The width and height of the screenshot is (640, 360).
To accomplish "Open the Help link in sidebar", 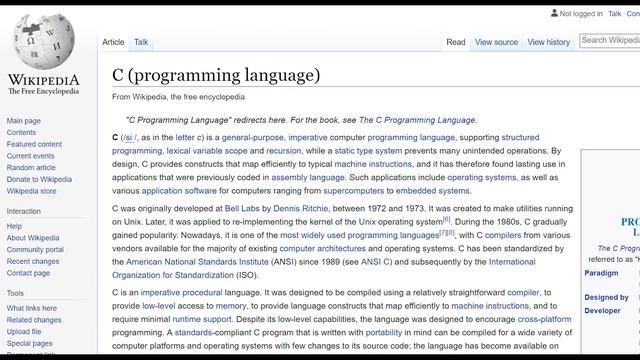I will (x=14, y=226).
